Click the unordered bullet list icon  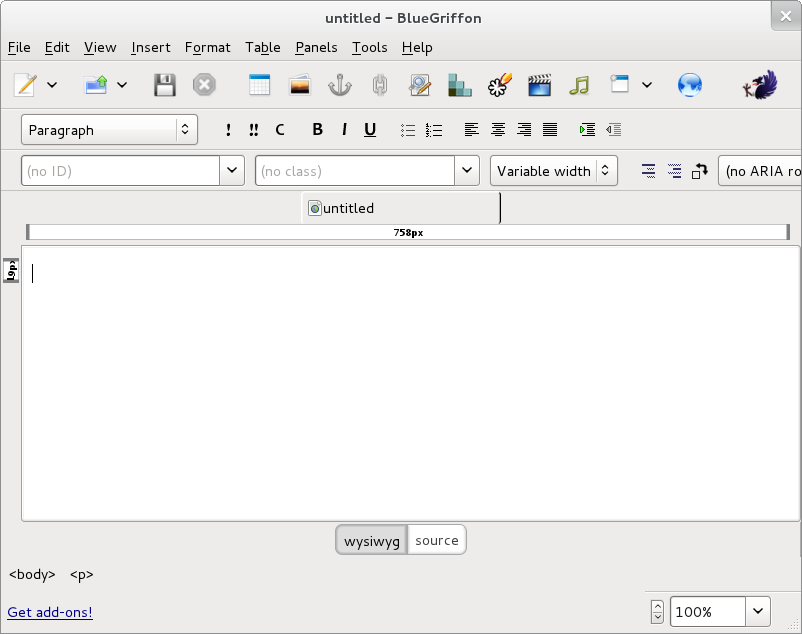click(x=408, y=130)
